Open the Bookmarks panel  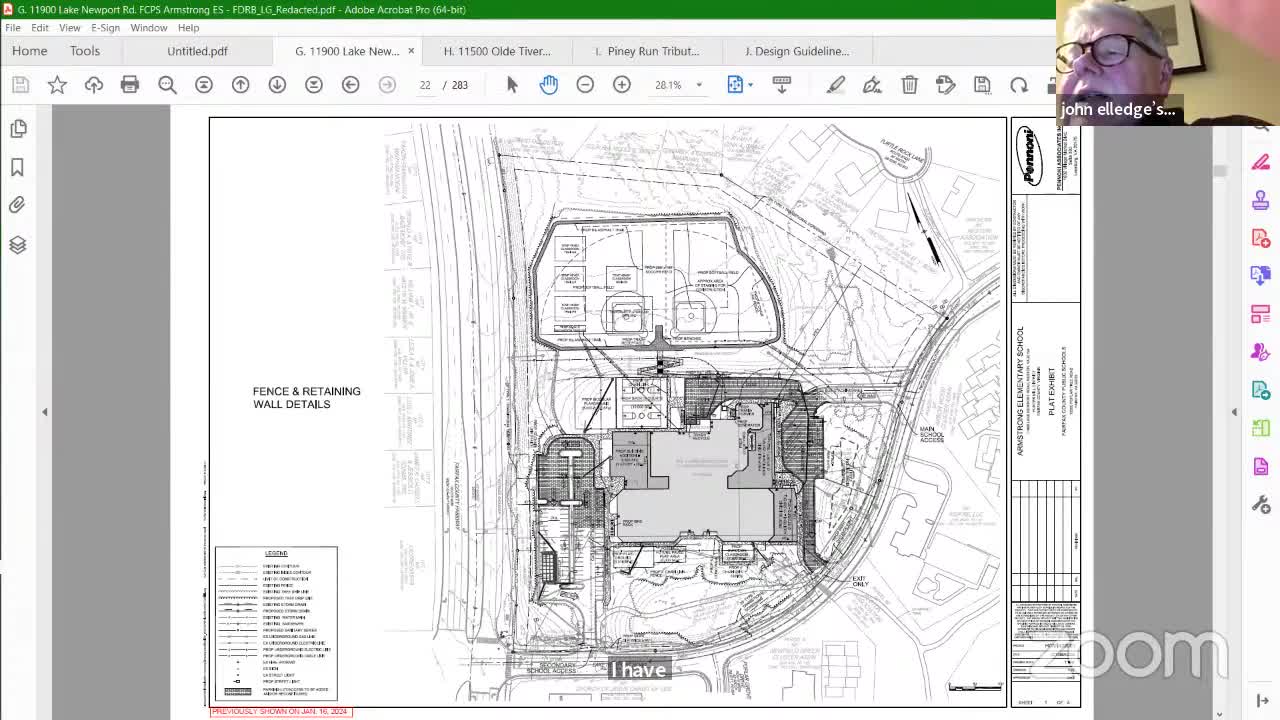(17, 167)
